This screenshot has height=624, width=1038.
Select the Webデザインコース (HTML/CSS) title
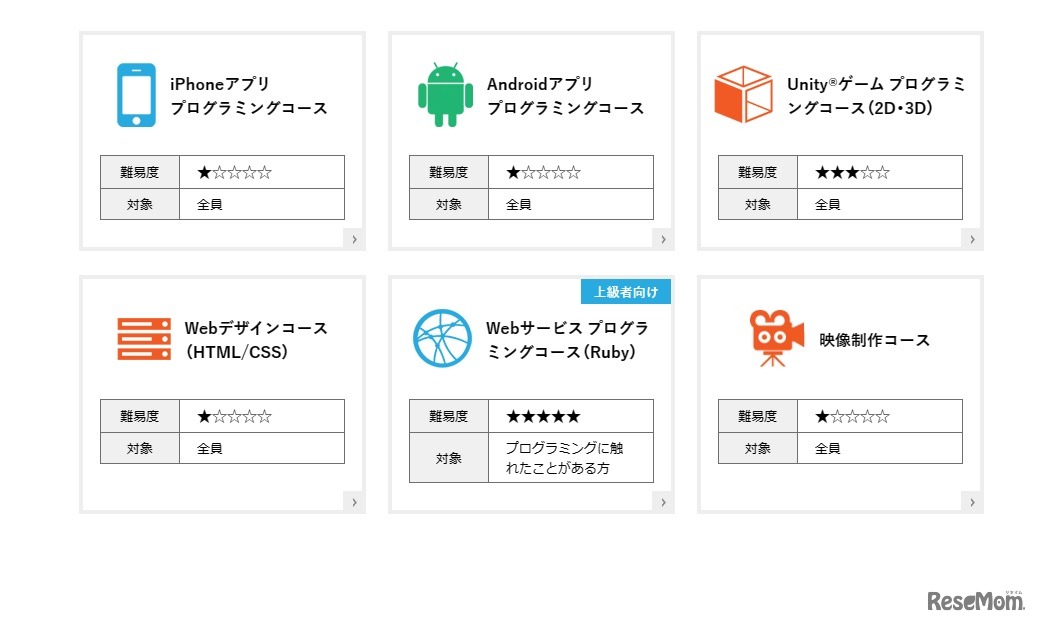(256, 339)
